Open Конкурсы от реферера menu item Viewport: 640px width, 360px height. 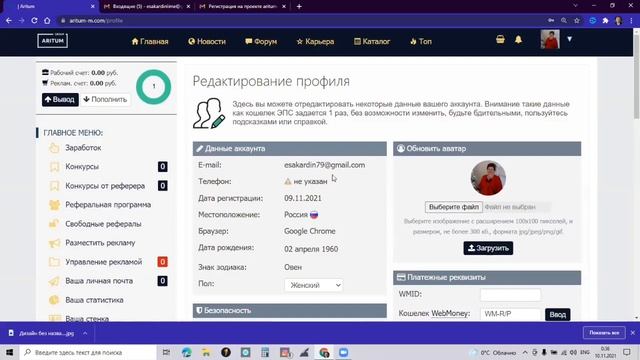[105, 186]
